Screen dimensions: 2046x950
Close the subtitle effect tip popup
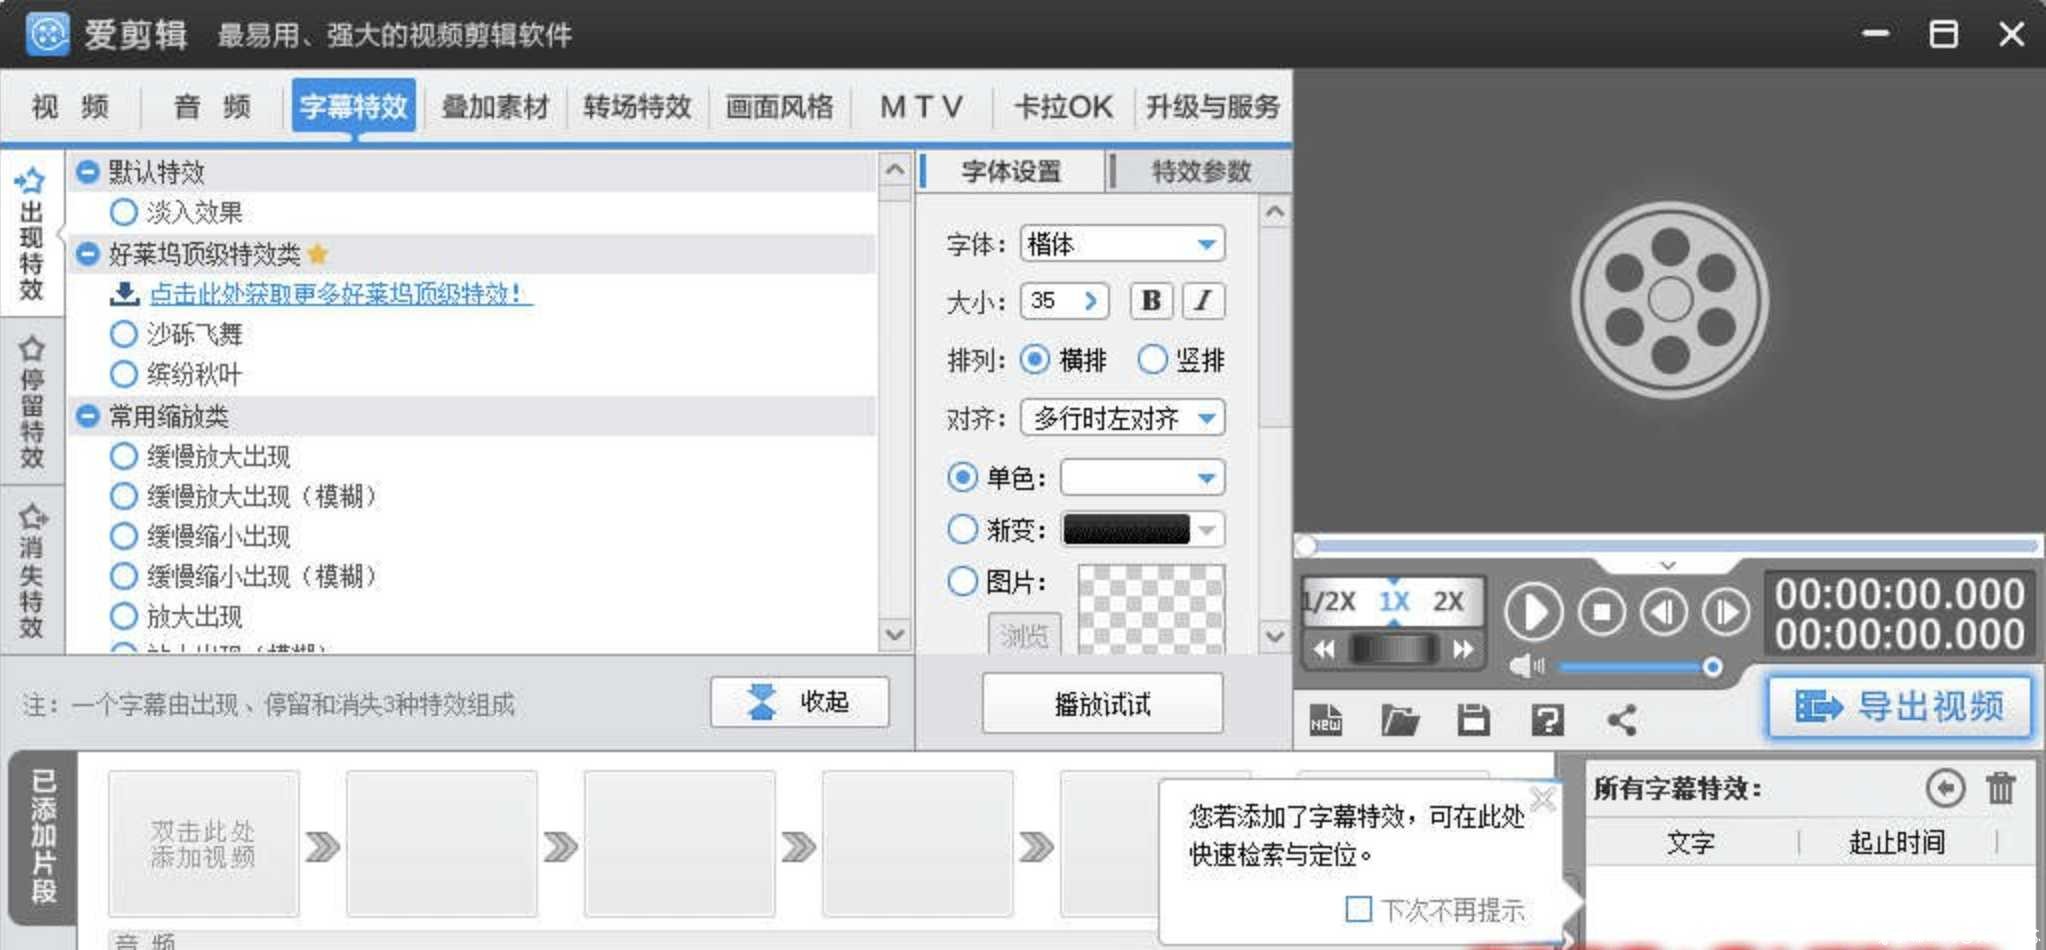click(1543, 799)
